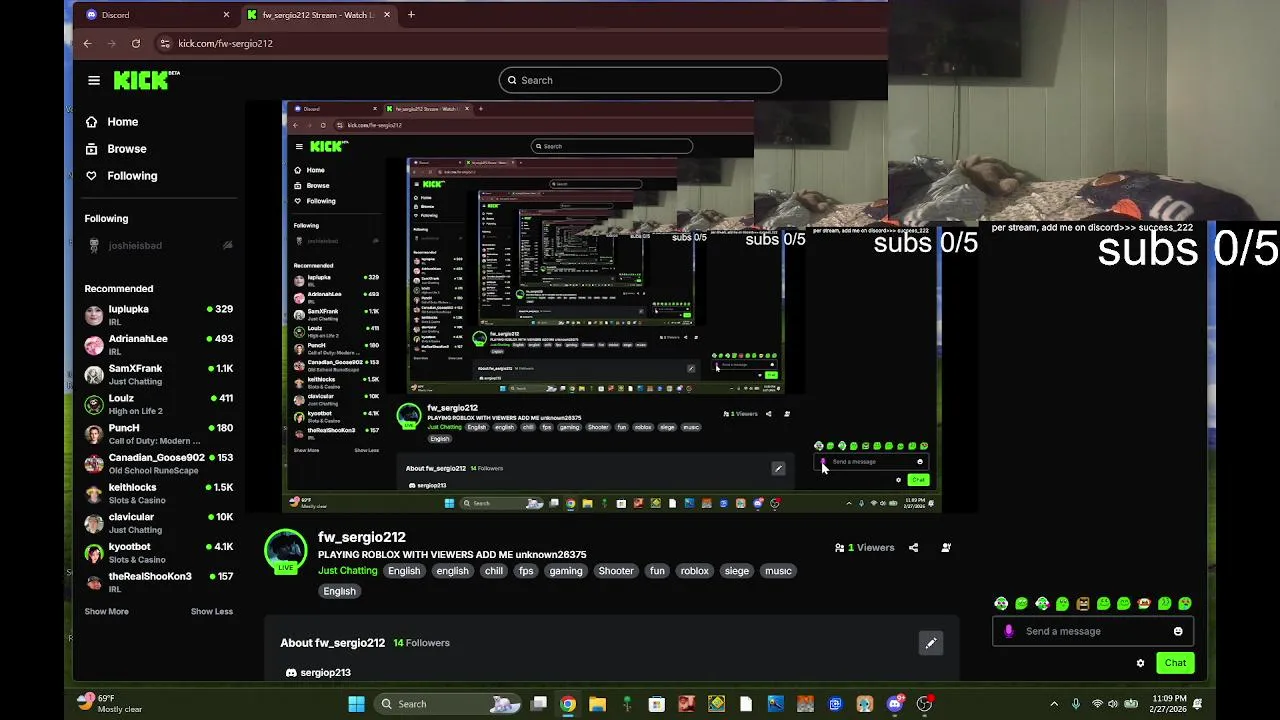Edit About section with pencil icon
The width and height of the screenshot is (1280, 720).
(x=931, y=643)
